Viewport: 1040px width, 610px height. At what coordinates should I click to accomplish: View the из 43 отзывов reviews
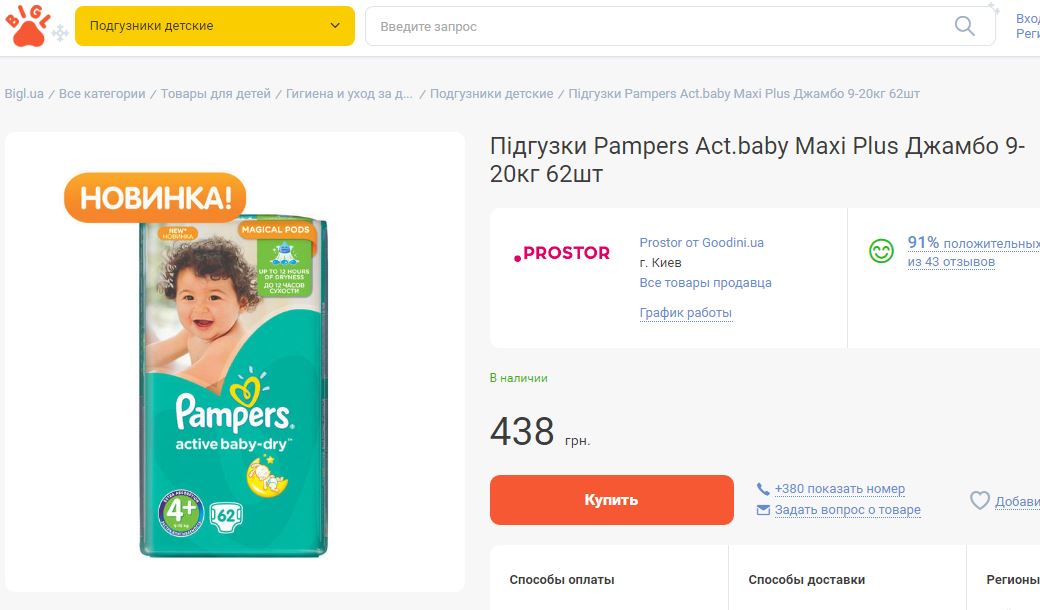pos(951,262)
